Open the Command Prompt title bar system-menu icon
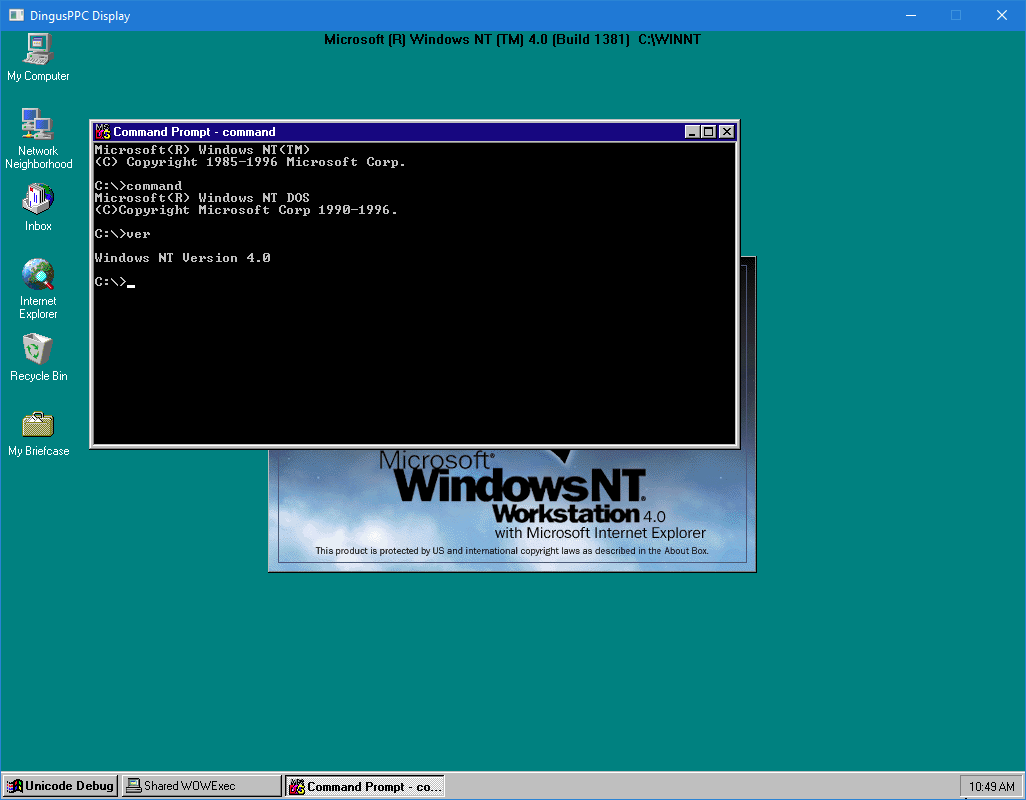 pos(103,131)
